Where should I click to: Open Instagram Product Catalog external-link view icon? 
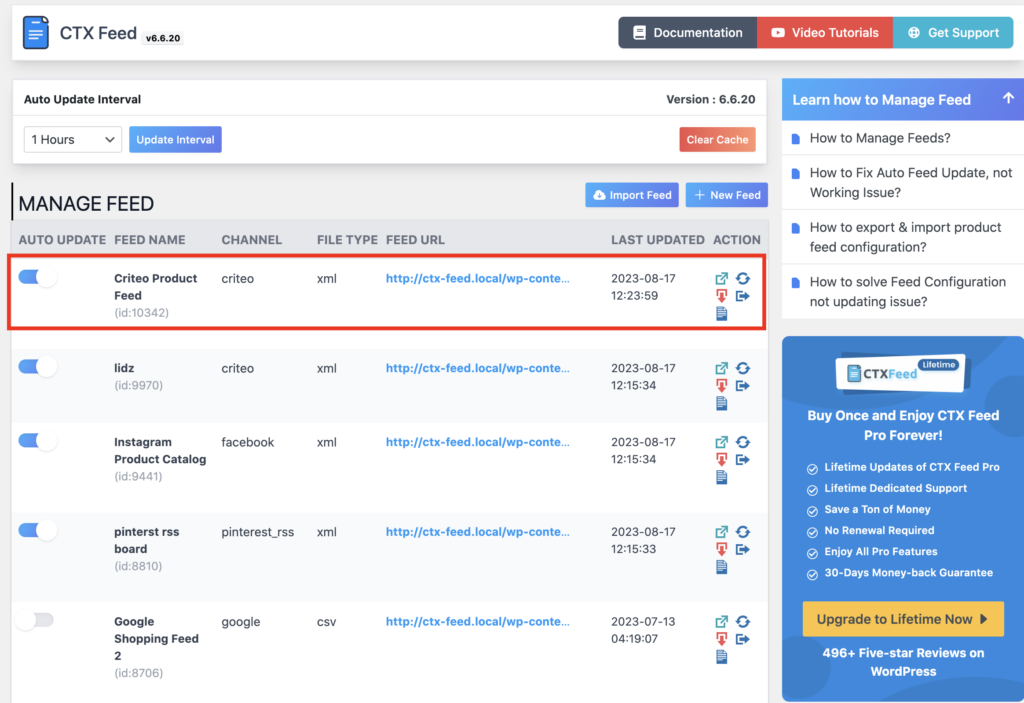(721, 442)
